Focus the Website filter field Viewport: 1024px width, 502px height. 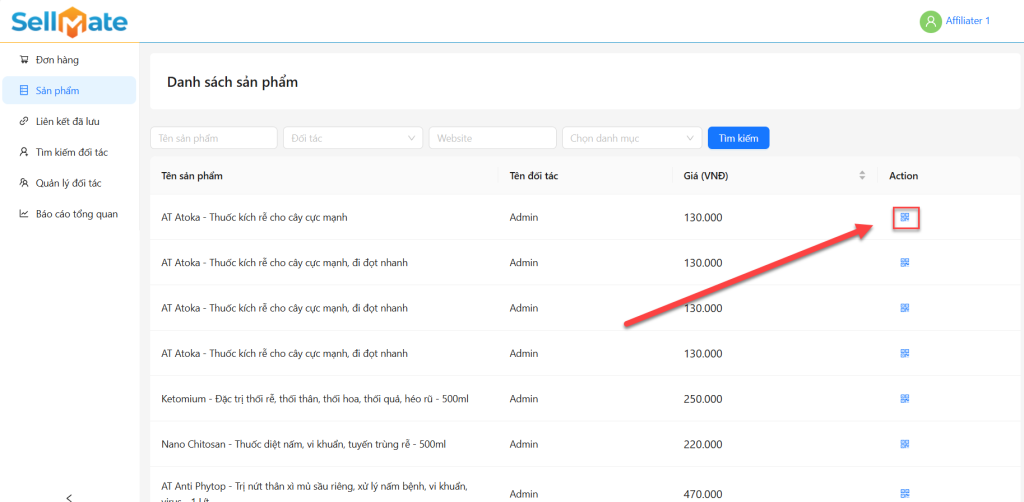click(x=492, y=138)
